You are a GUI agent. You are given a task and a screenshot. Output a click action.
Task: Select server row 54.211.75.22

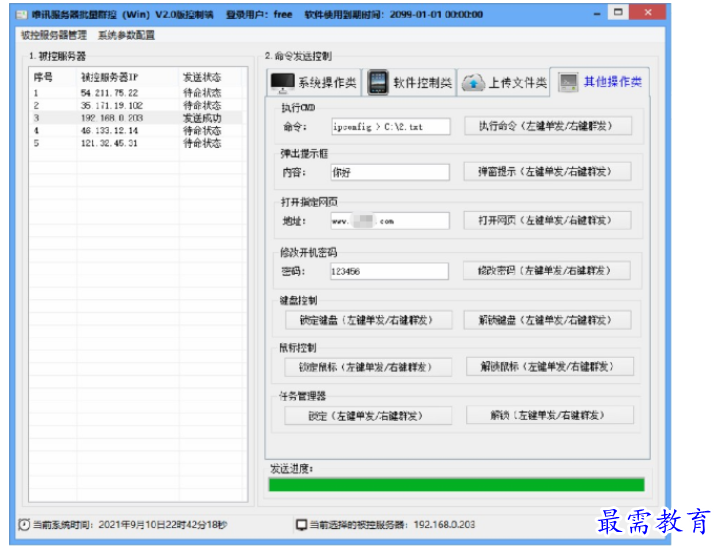click(x=137, y=93)
